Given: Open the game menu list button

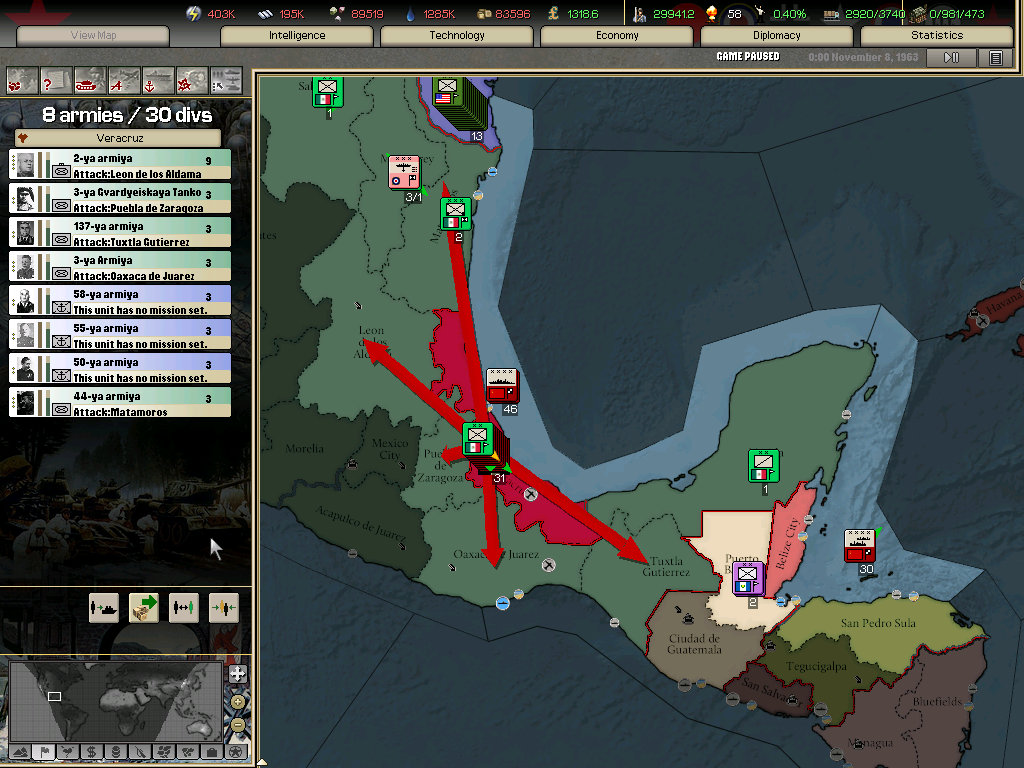Looking at the screenshot, I should tap(995, 58).
